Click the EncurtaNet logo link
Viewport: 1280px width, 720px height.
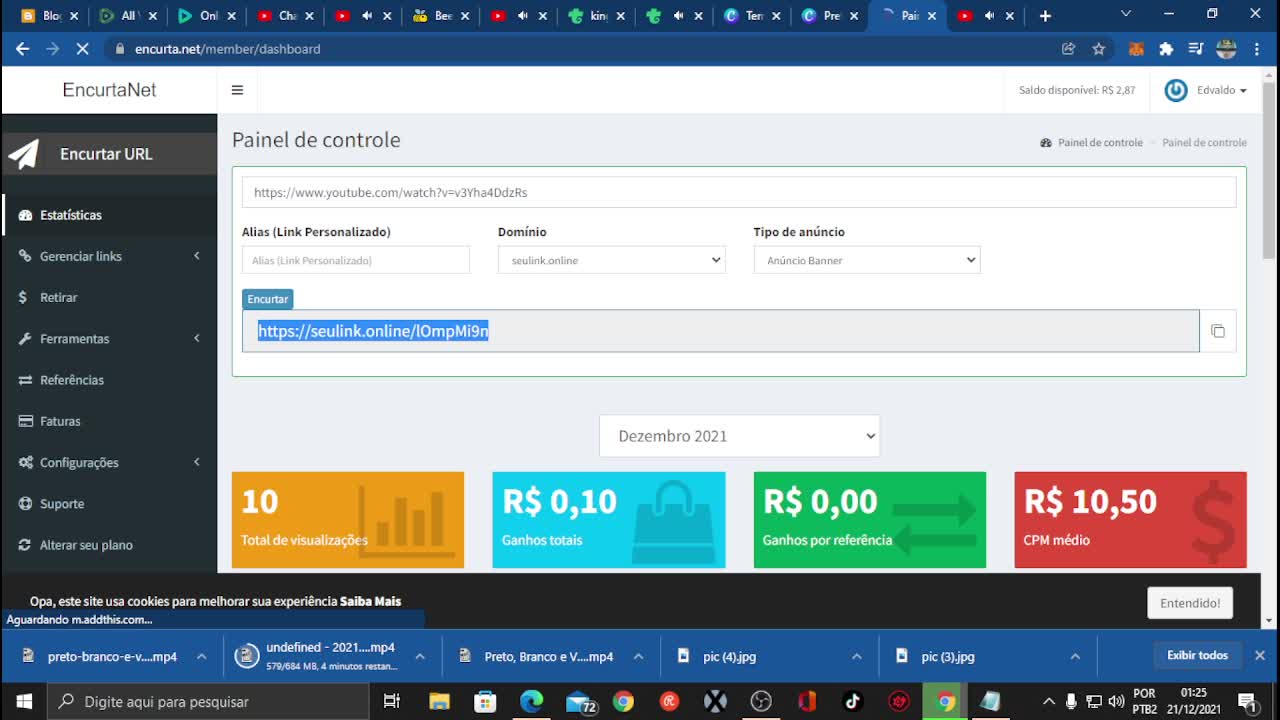[x=109, y=90]
